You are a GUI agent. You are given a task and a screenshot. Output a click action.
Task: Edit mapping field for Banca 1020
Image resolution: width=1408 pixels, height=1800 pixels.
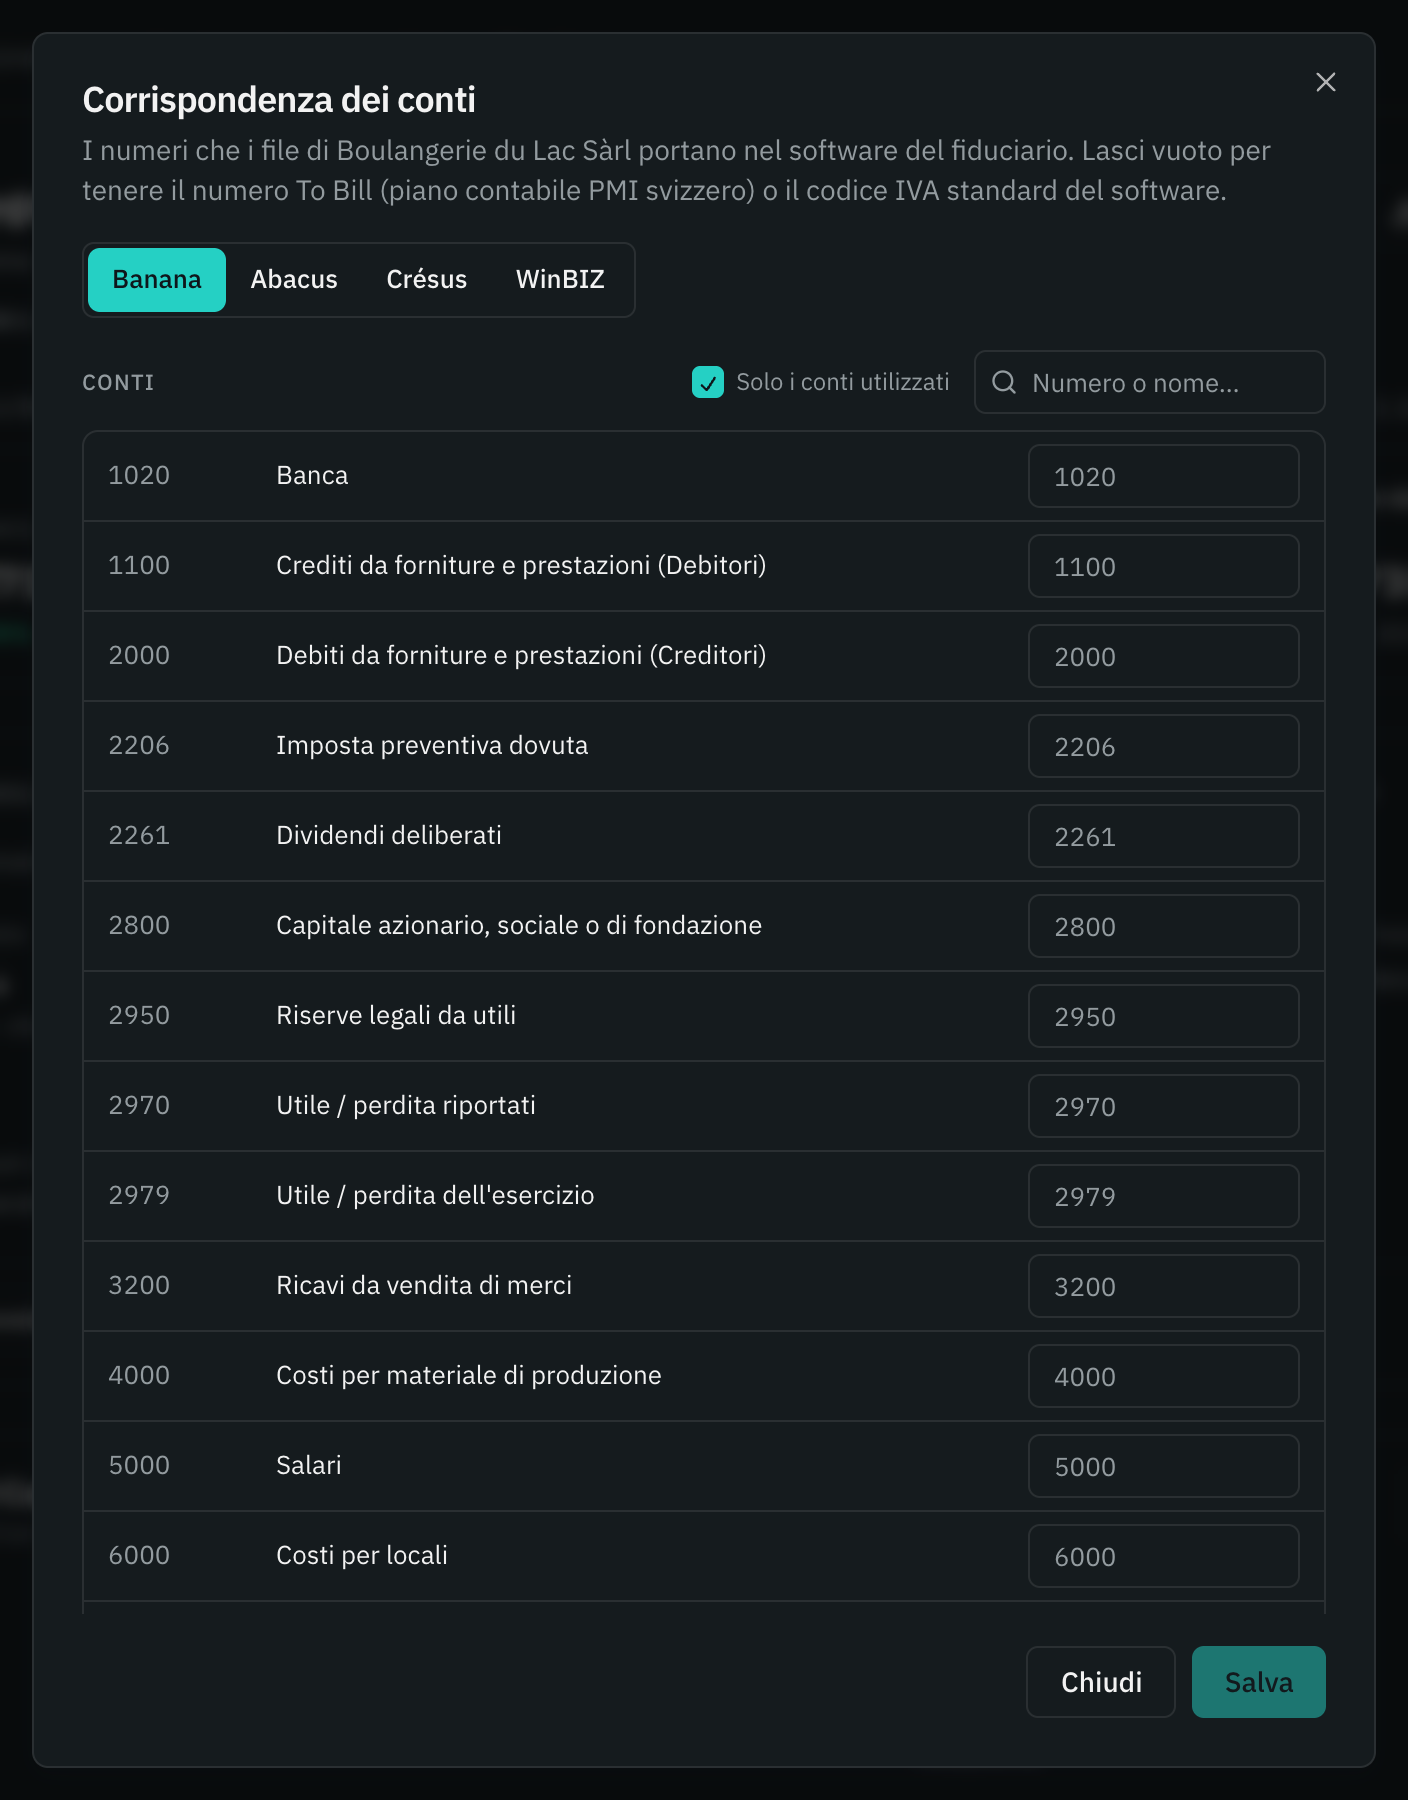[x=1164, y=476]
